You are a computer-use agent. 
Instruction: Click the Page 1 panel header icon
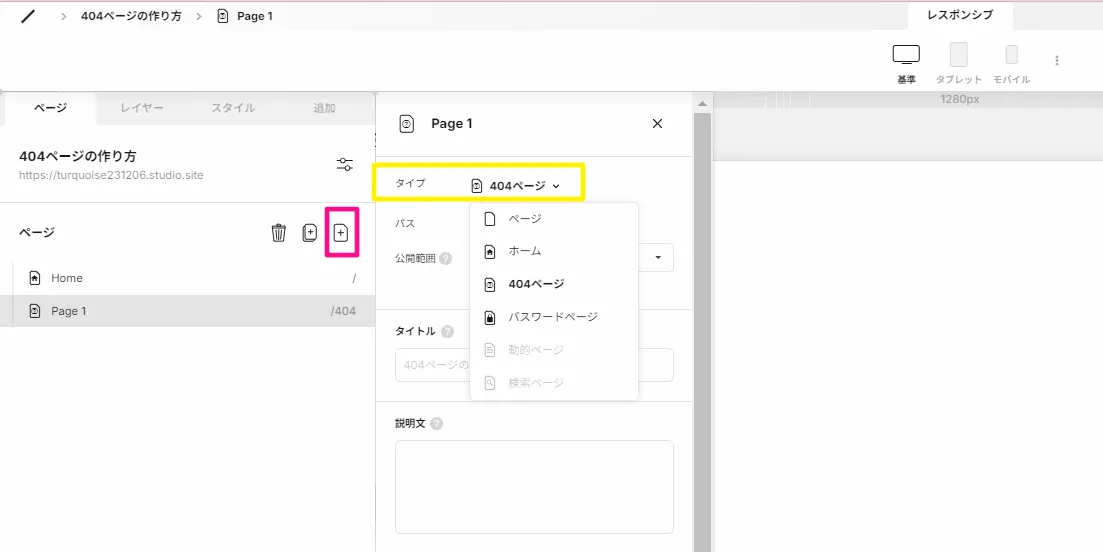(407, 124)
